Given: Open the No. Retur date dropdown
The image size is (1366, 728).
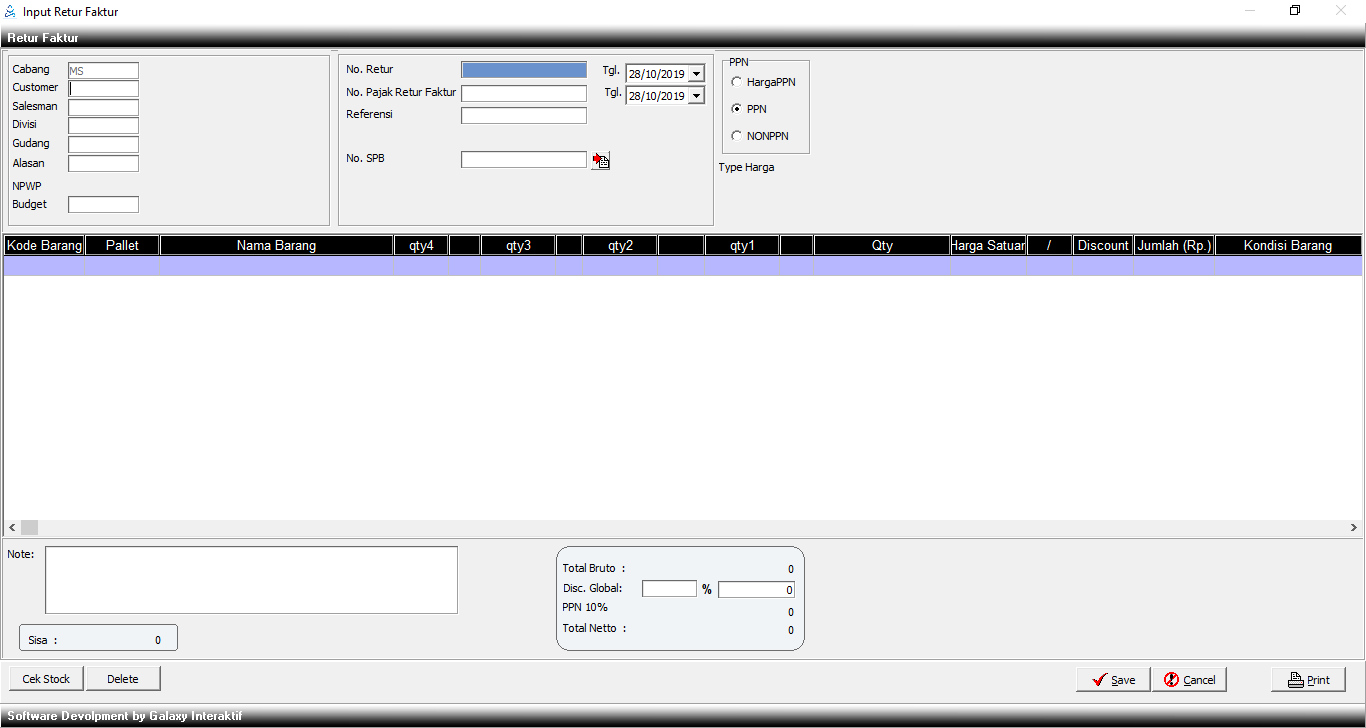Looking at the screenshot, I should (697, 74).
